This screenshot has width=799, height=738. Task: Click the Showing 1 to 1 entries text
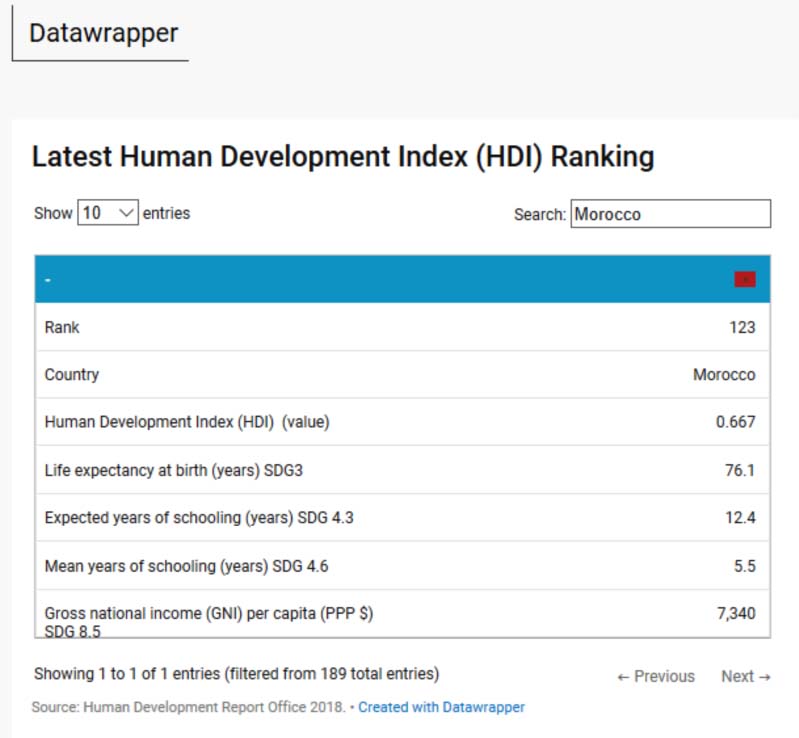pos(236,673)
